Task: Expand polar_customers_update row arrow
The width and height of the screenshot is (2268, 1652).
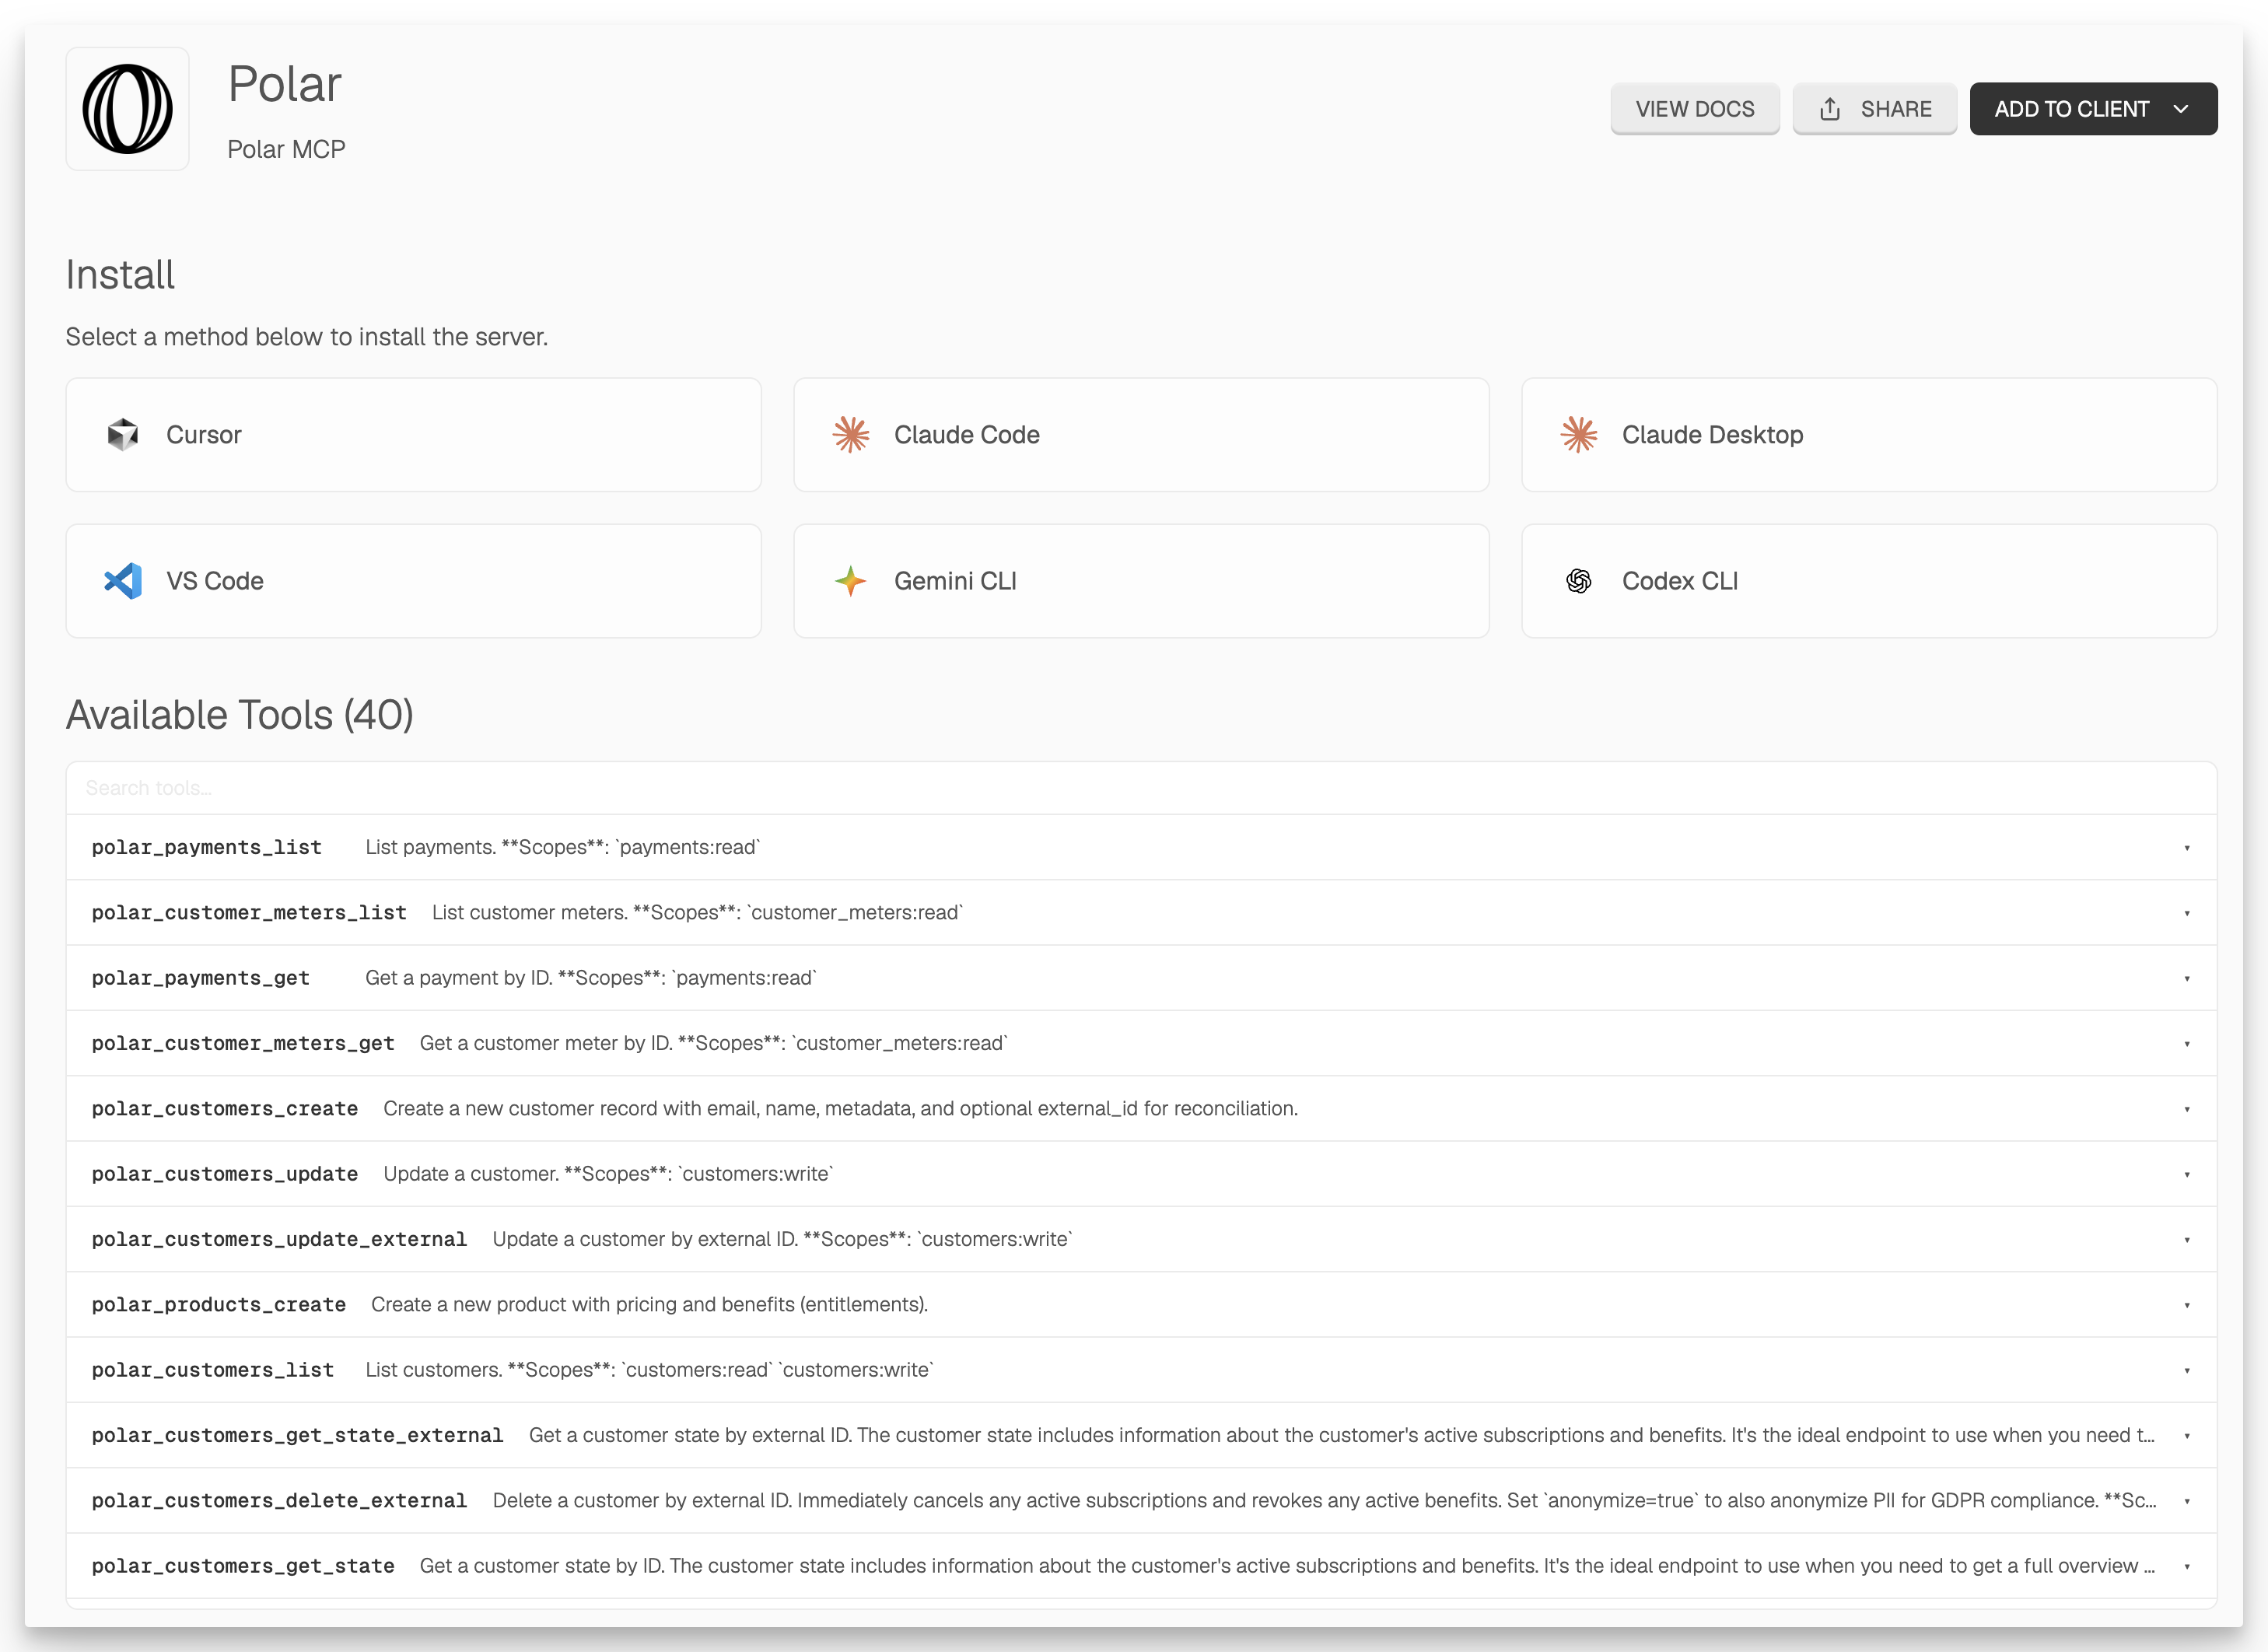Action: 2187,1174
